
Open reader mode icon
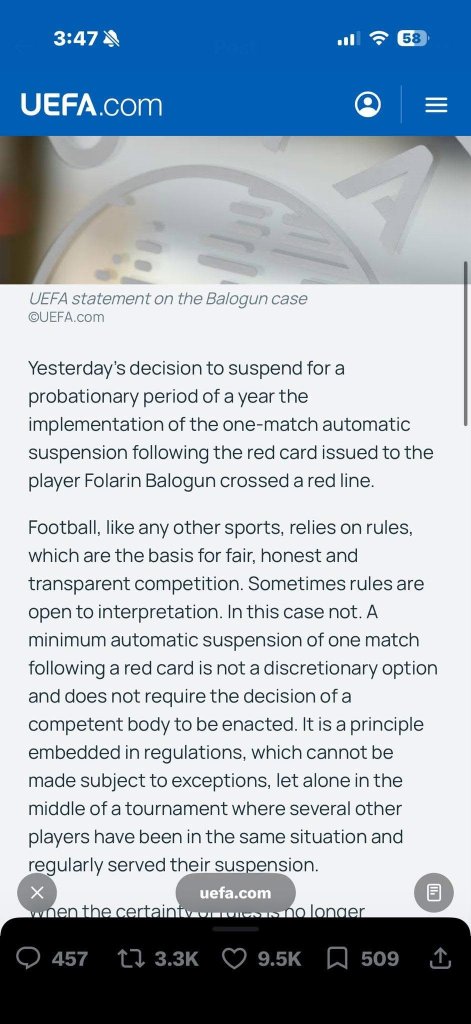pyautogui.click(x=434, y=892)
